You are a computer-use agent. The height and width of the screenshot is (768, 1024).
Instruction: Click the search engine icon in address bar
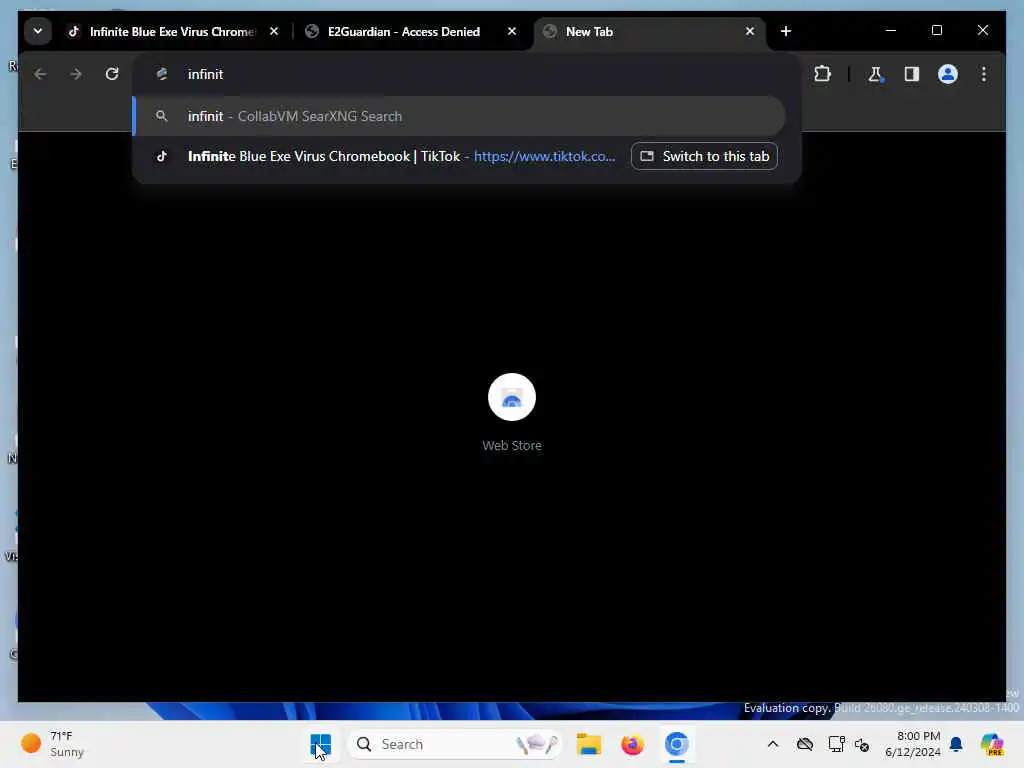tap(162, 74)
